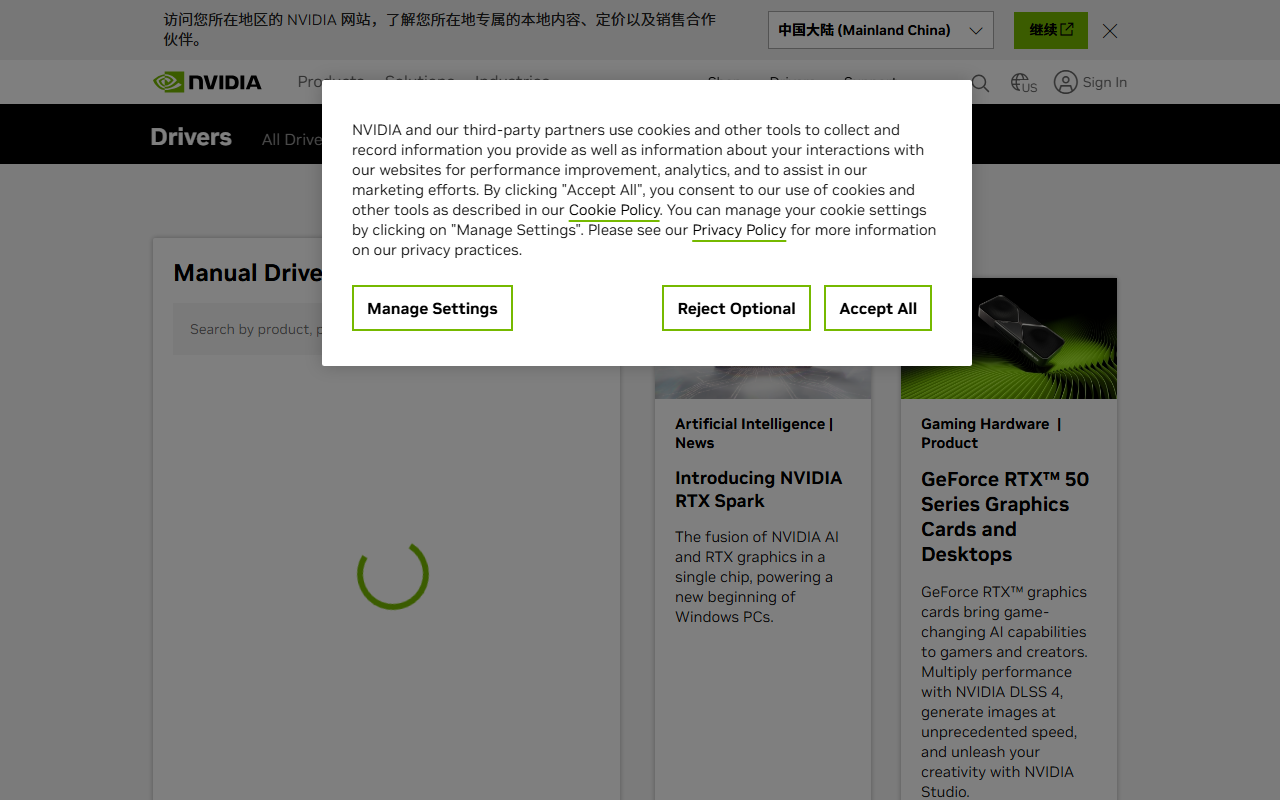Close the region banner with the X

(1110, 31)
